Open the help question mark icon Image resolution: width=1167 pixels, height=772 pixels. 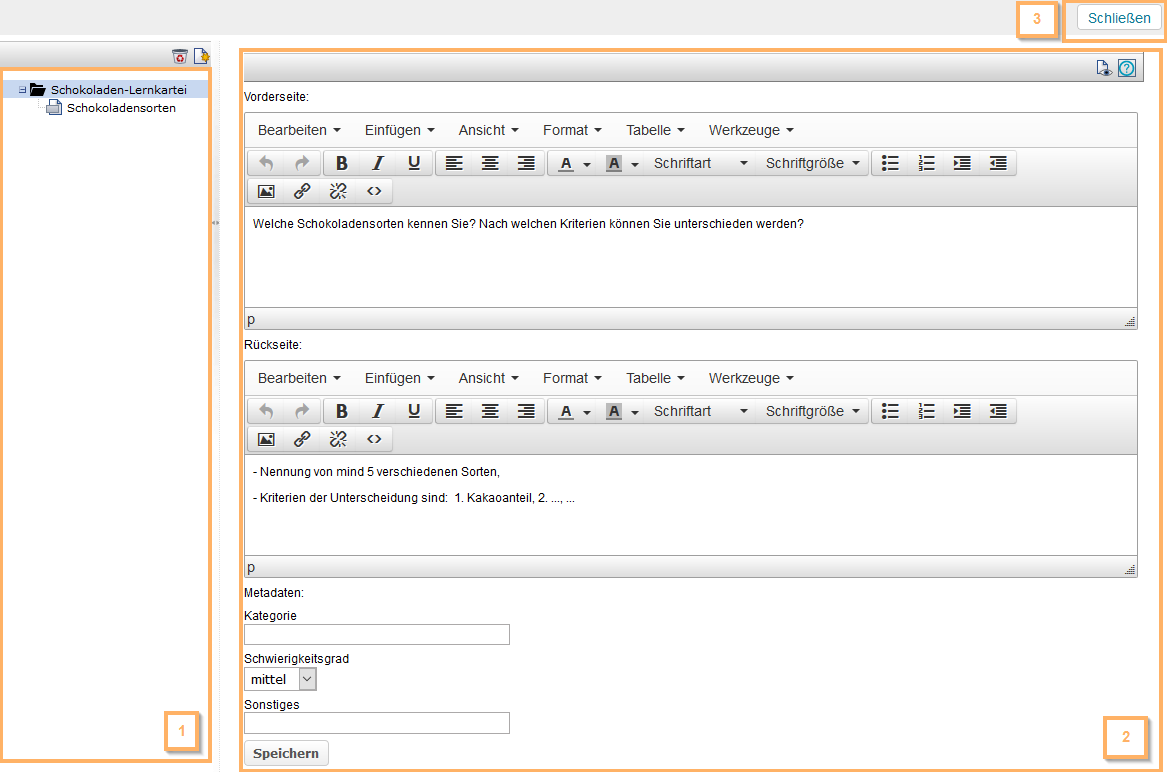pyautogui.click(x=1127, y=68)
